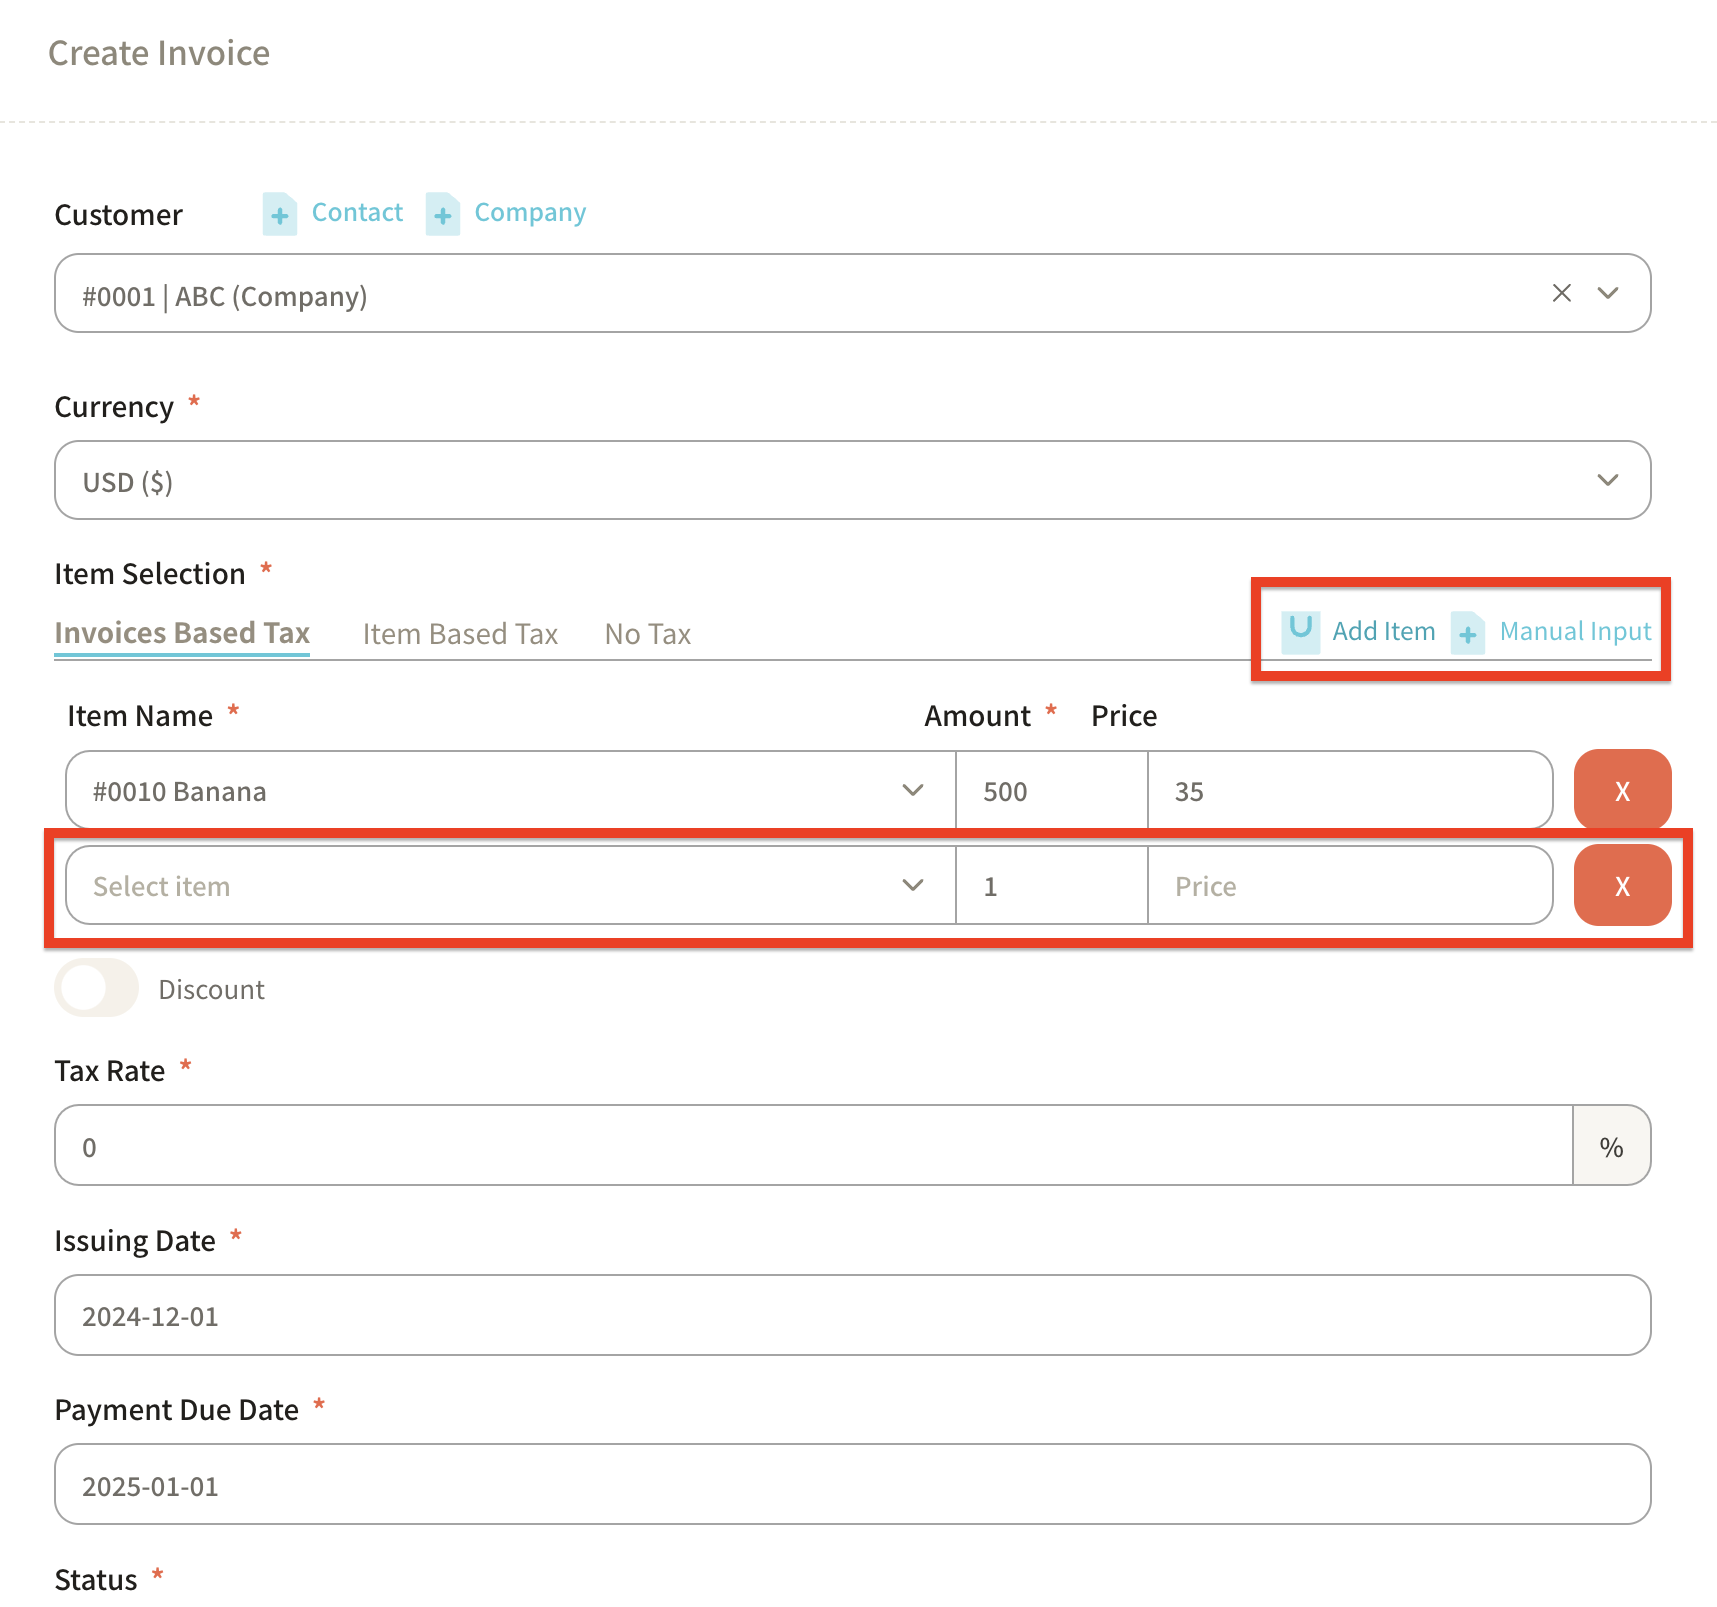Click the Add Item link

(x=1383, y=631)
